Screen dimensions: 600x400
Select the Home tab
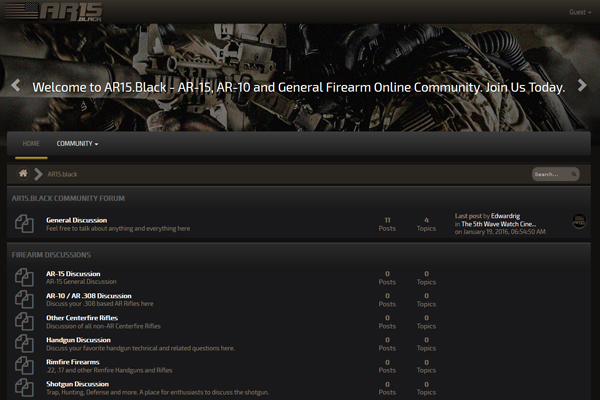31,144
